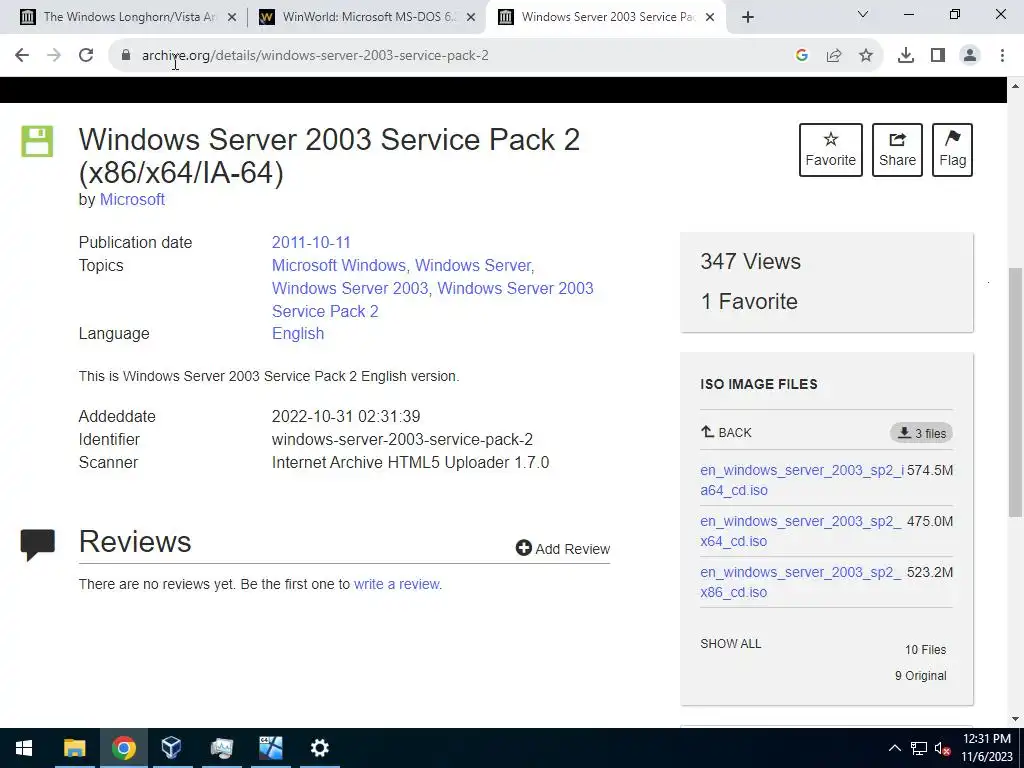The width and height of the screenshot is (1024, 768).
Task: Click the 347 Views text
Action: [x=750, y=261]
